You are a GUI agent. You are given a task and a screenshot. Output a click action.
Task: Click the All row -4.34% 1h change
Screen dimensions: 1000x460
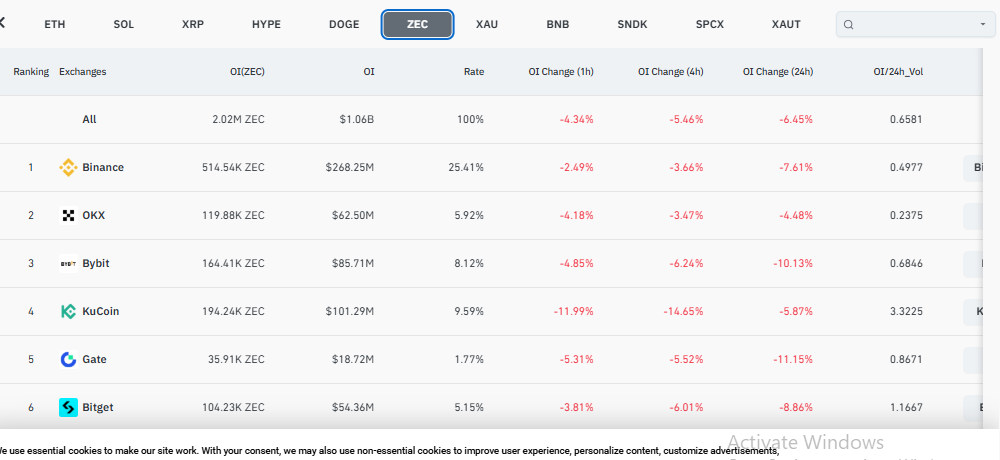click(576, 119)
